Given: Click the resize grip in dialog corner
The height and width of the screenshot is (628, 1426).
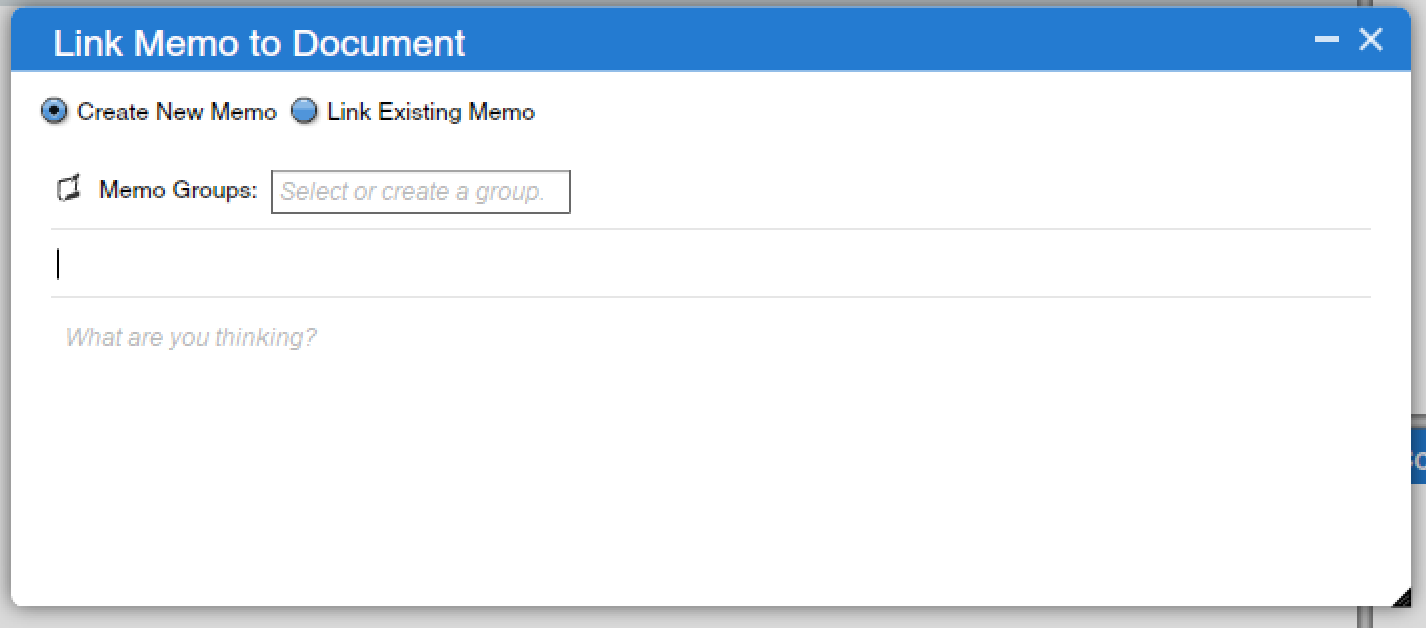Looking at the screenshot, I should 1401,597.
